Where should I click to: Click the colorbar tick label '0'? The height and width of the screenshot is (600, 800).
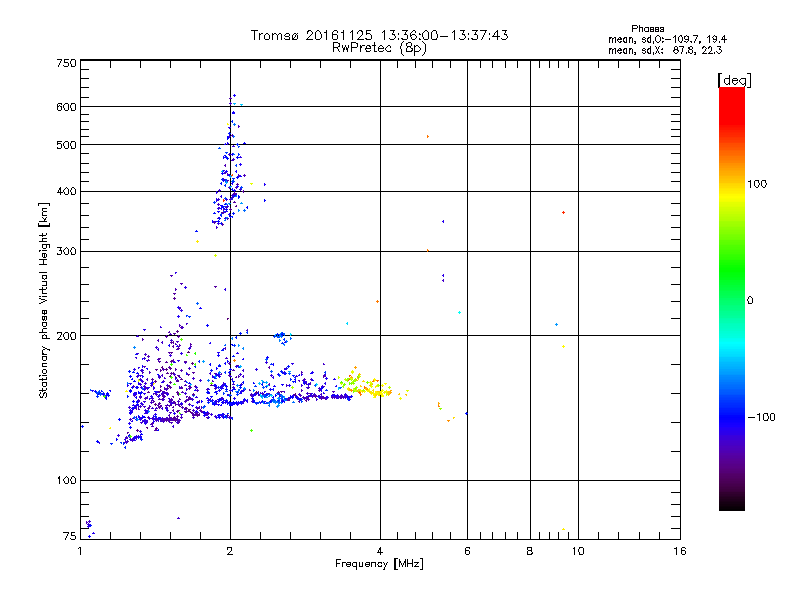click(749, 301)
